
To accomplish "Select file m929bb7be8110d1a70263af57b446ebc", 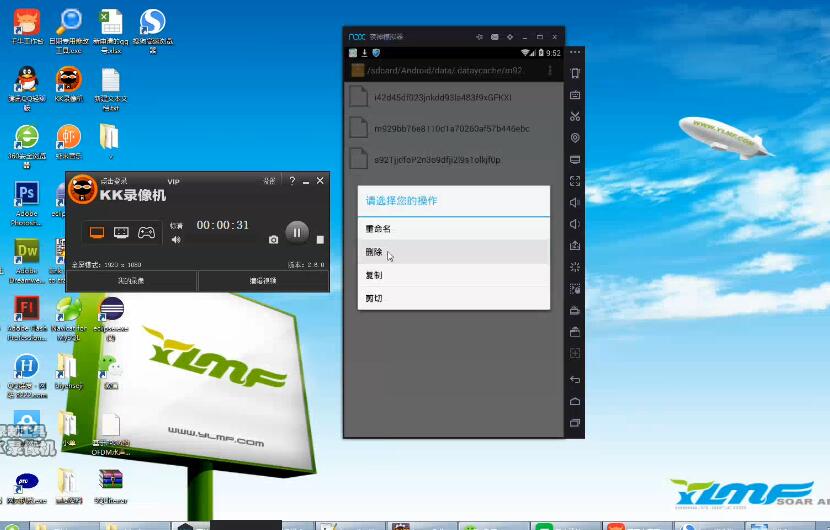I will [454, 128].
